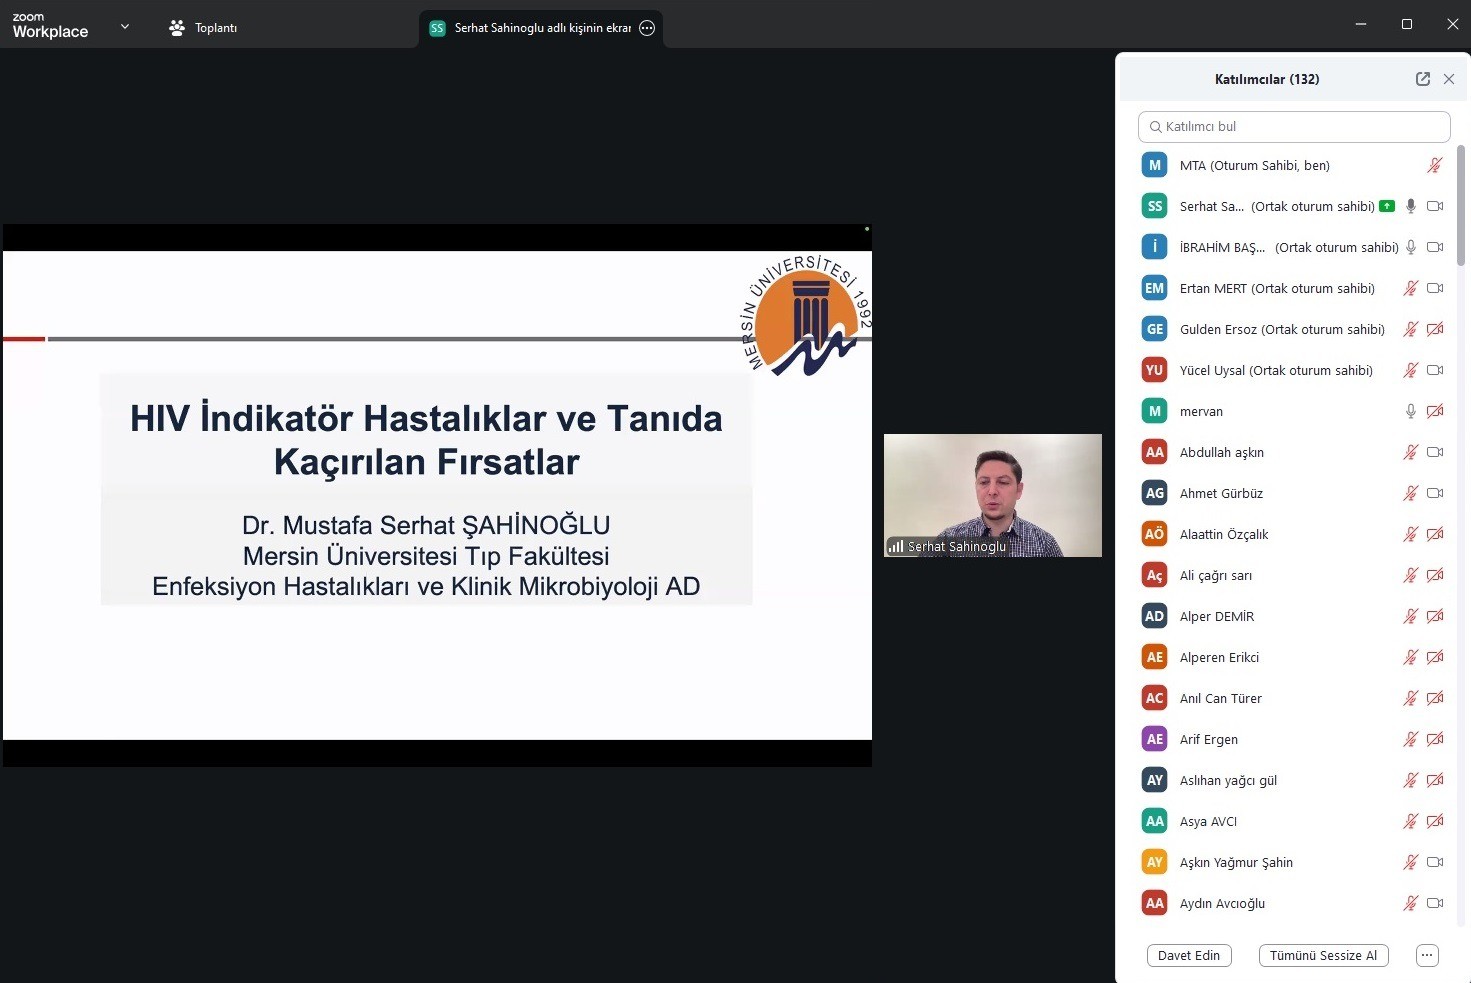Open Zoom Workplace dropdown chevron

point(125,27)
